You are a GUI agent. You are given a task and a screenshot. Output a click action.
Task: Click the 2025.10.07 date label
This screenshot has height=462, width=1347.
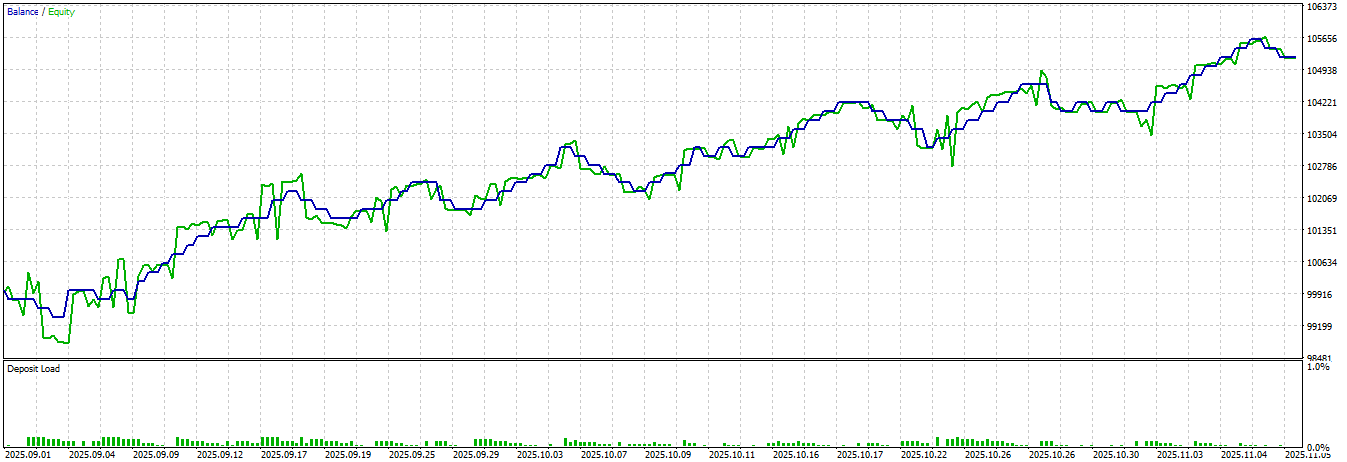click(x=604, y=455)
